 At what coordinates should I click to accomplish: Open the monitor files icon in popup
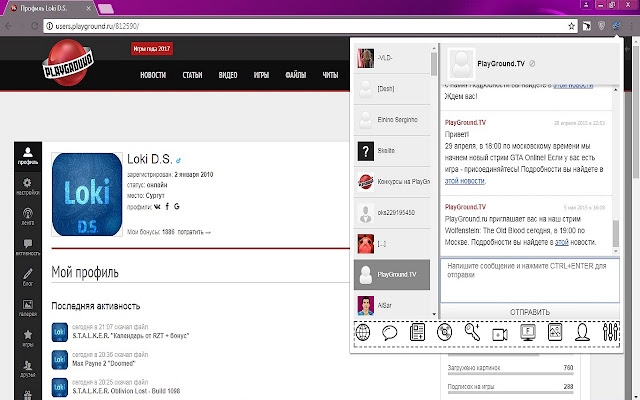(x=528, y=332)
